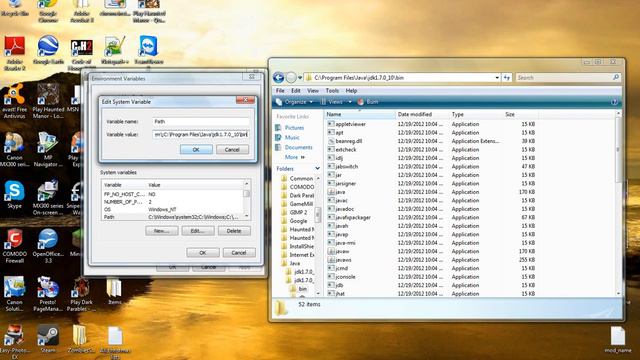
Task: Go back in the Explorer window
Action: click(278, 77)
